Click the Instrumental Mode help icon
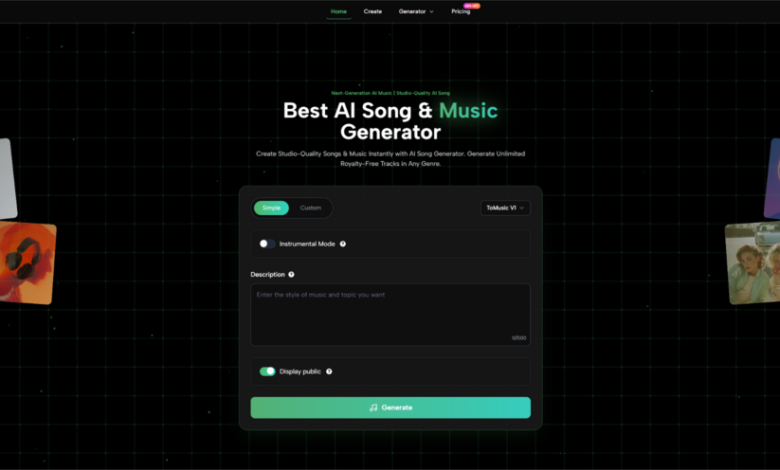This screenshot has height=470, width=780. (343, 244)
